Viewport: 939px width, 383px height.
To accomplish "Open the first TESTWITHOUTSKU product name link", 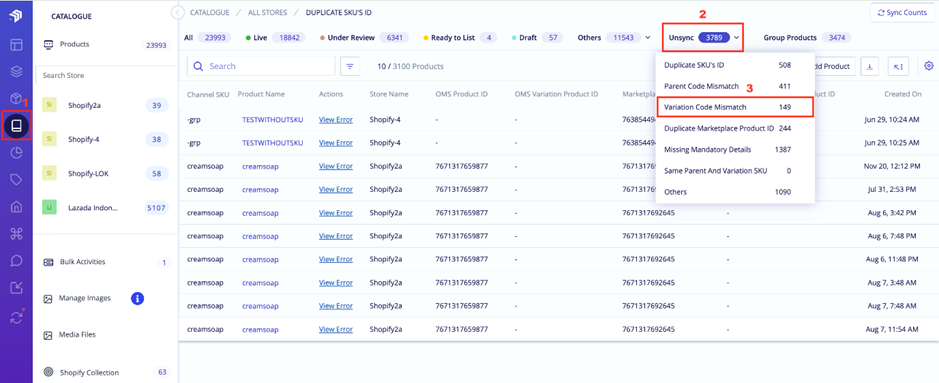I will [x=272, y=120].
